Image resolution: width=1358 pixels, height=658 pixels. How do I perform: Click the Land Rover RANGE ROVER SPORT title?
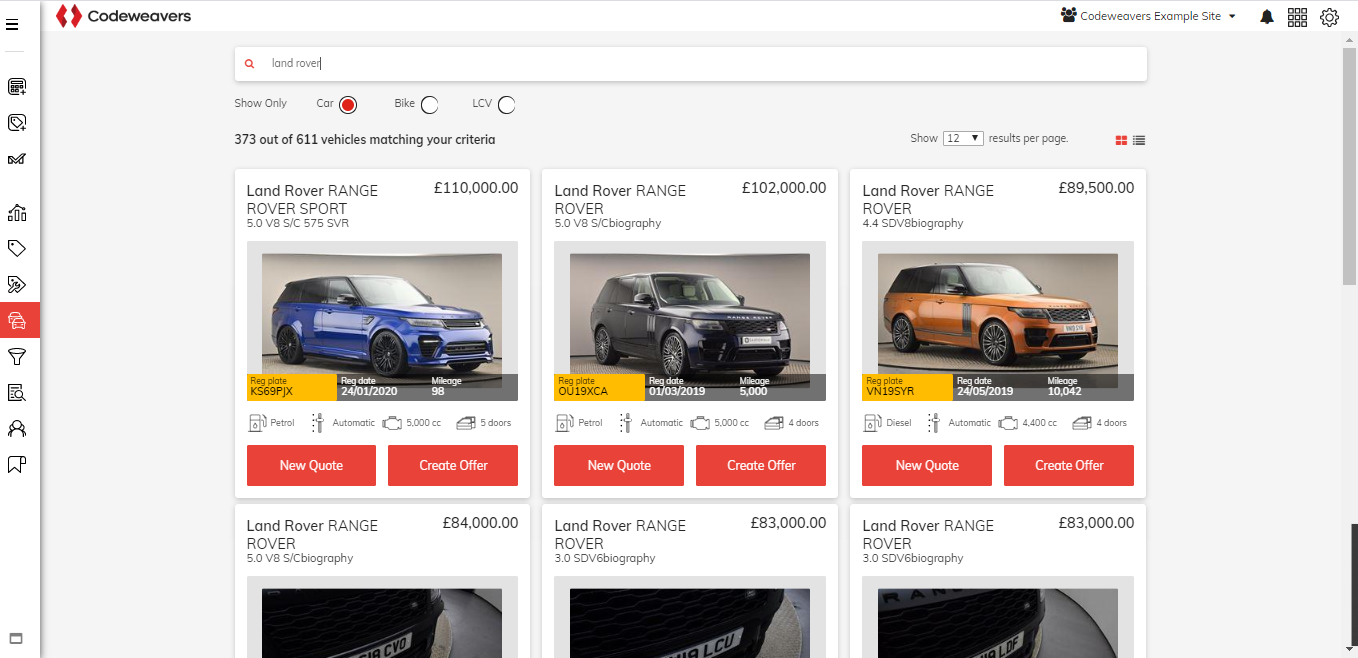312,199
